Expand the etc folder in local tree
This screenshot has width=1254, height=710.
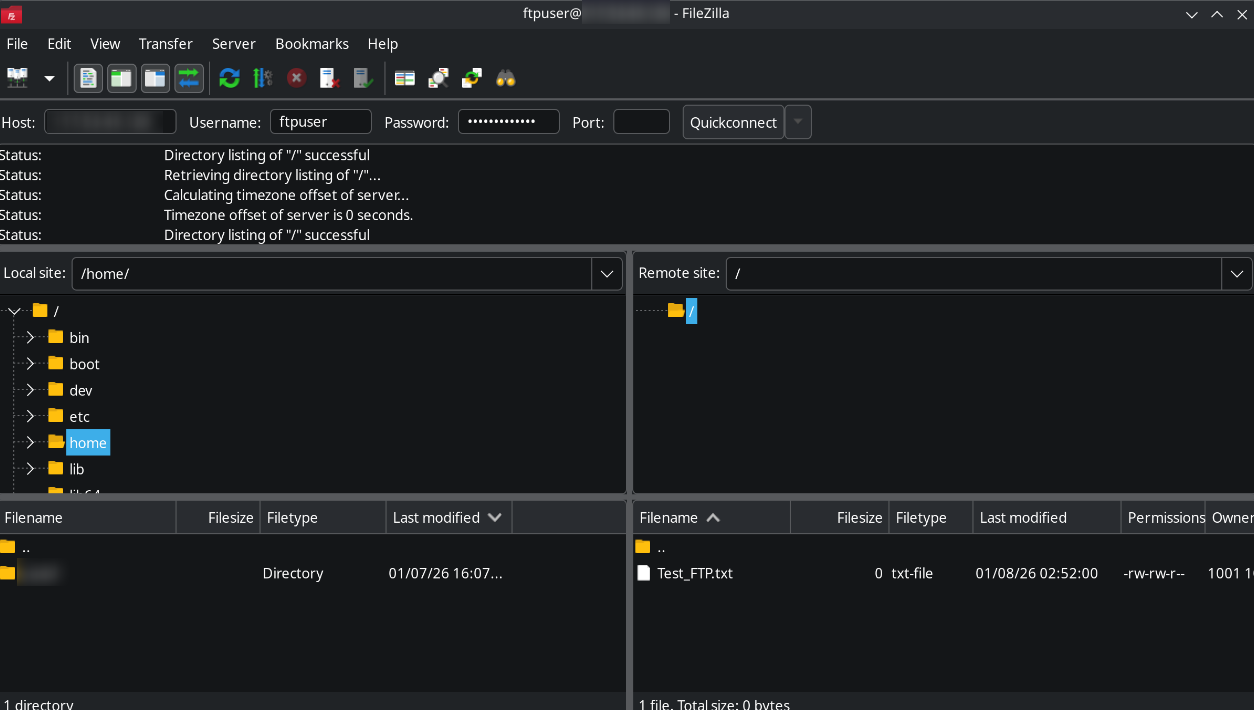30,416
